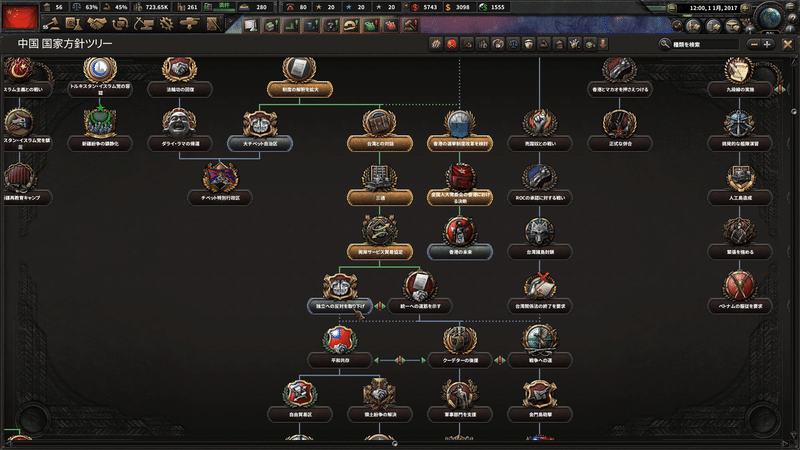Select the 緊張を強める focus
This screenshot has width=800, height=450.
coord(740,239)
